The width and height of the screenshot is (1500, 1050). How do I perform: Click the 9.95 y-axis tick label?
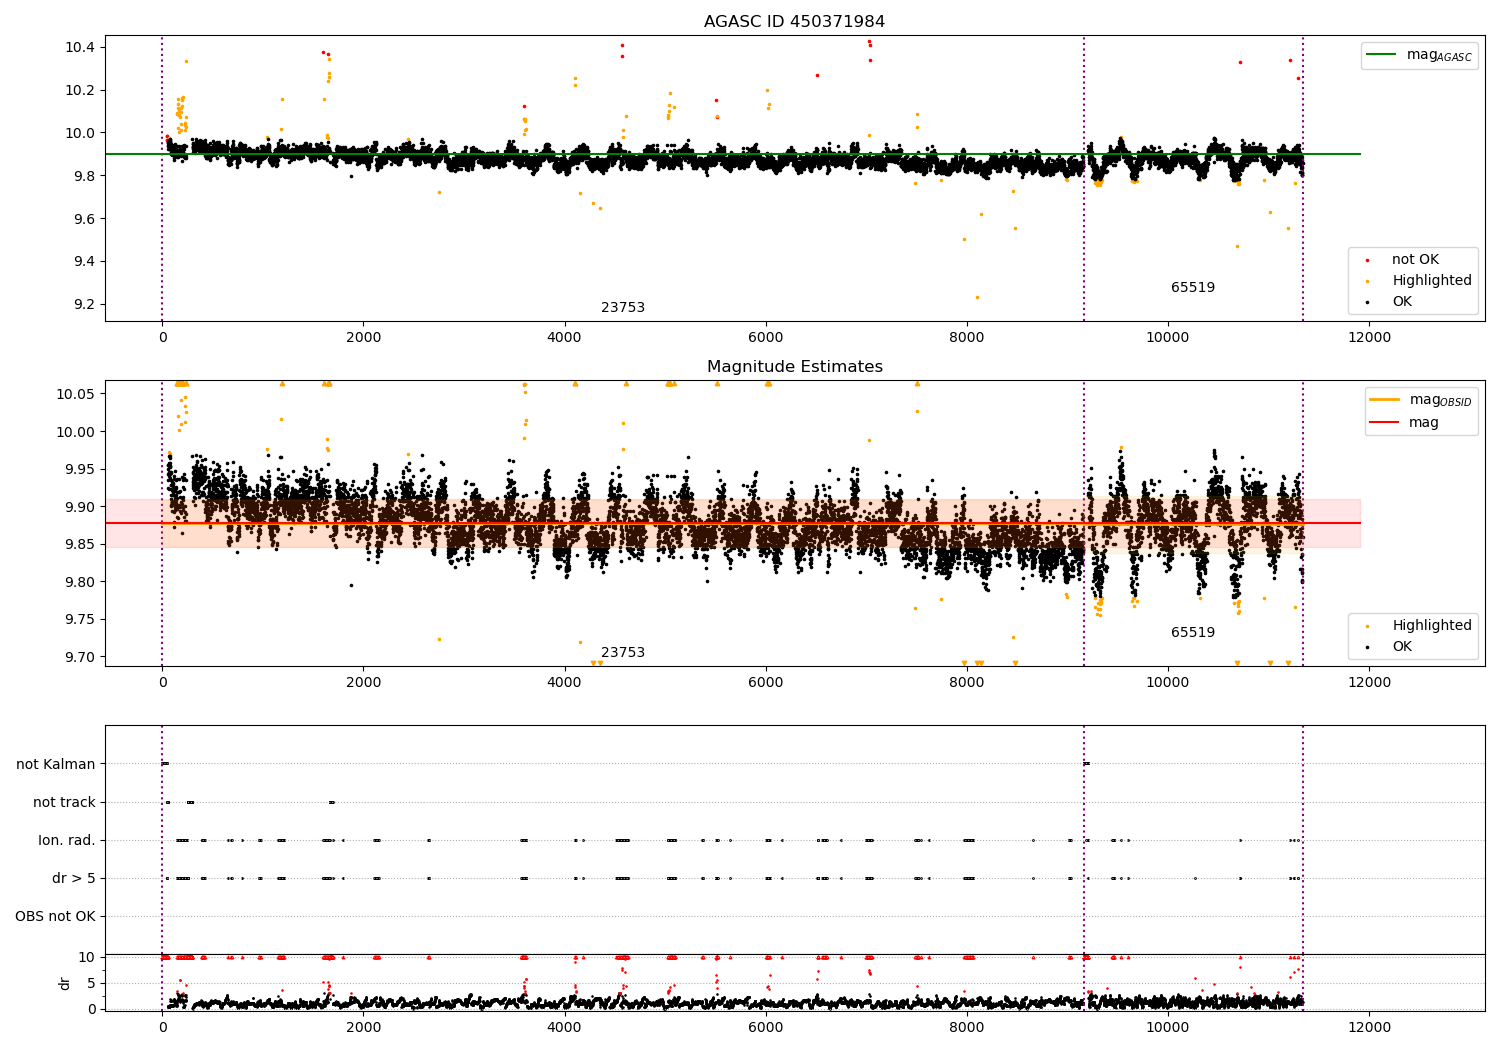[80, 469]
